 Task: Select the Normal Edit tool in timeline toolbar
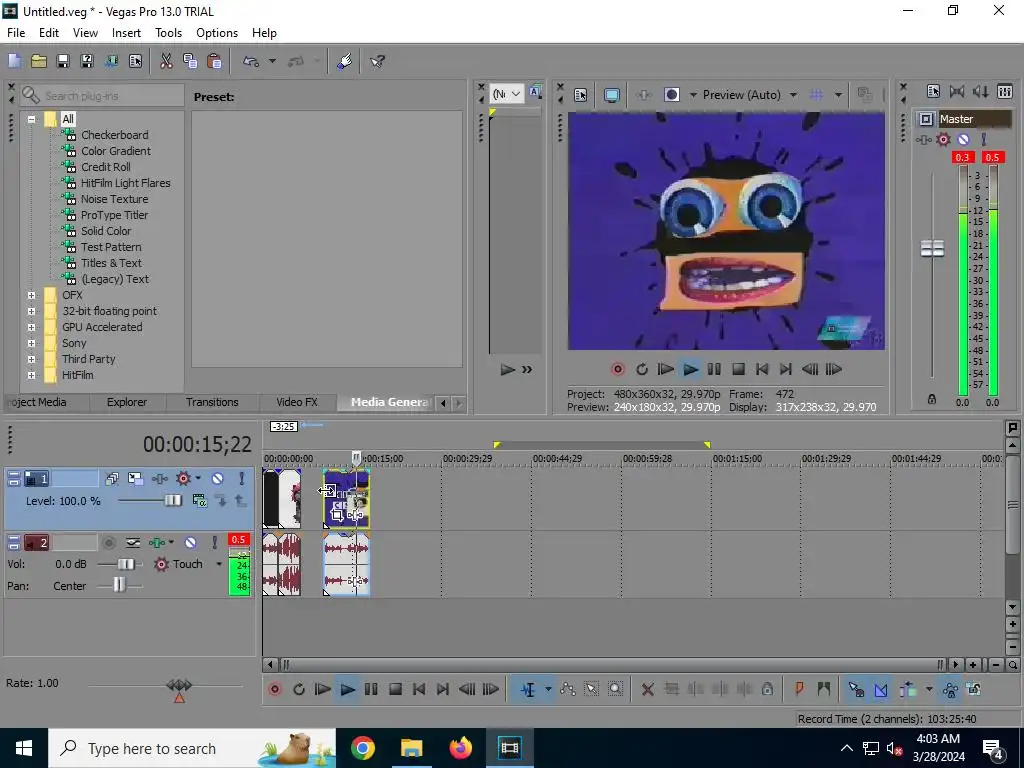click(528, 689)
